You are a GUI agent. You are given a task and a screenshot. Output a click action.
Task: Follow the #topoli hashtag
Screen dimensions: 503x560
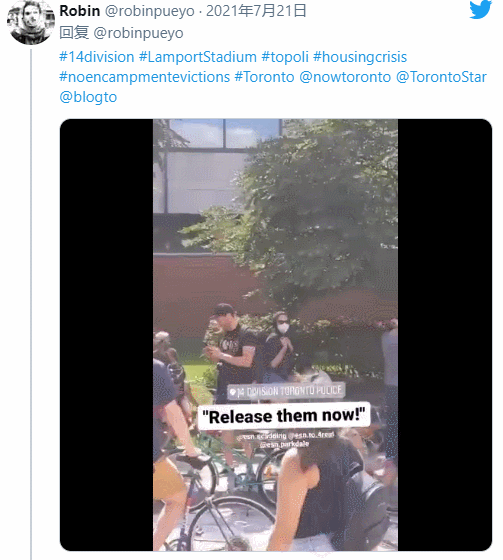point(285,57)
